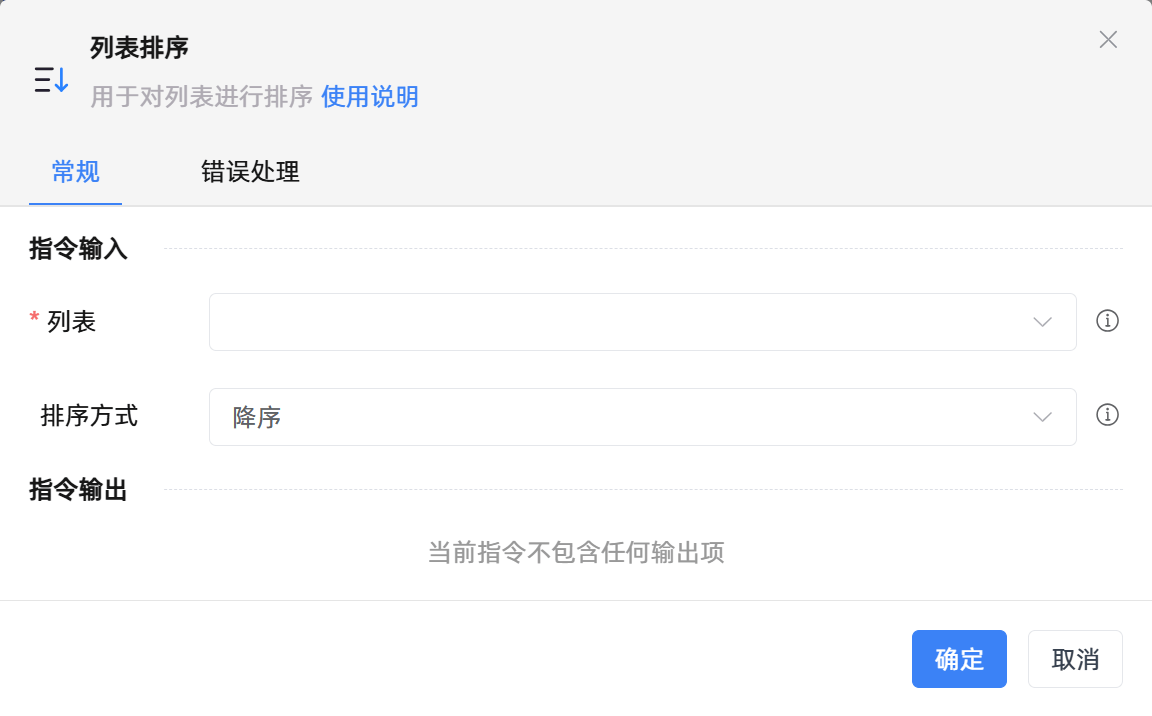
Task: Switch to the 错误处理 tab
Action: tap(250, 172)
